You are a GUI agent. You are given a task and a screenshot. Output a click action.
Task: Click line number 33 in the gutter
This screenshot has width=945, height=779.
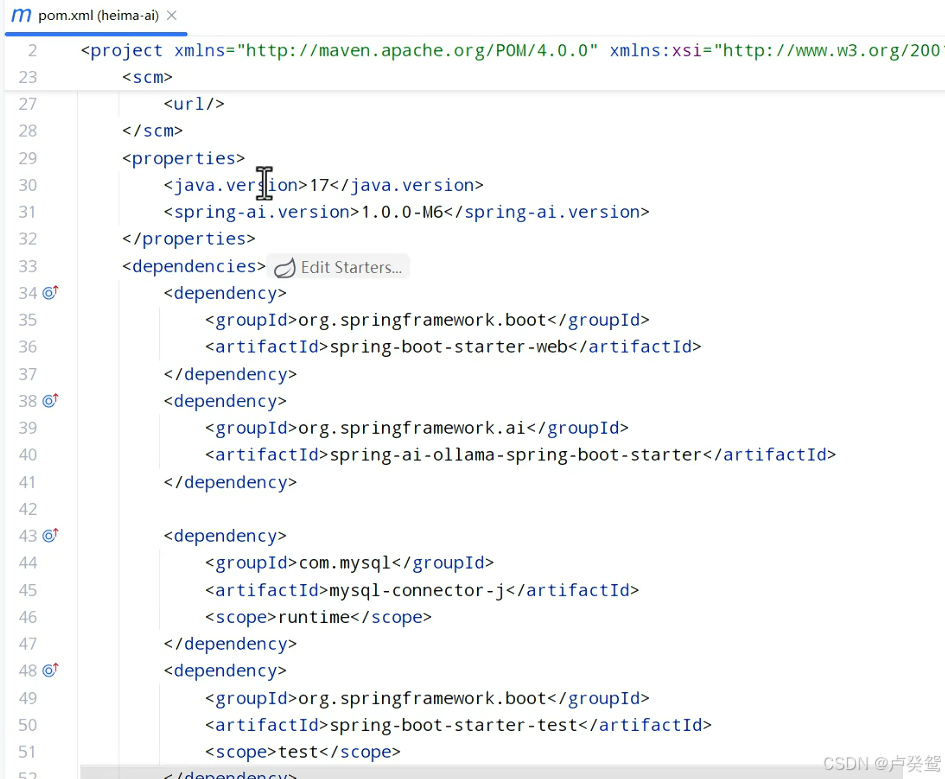tap(28, 266)
